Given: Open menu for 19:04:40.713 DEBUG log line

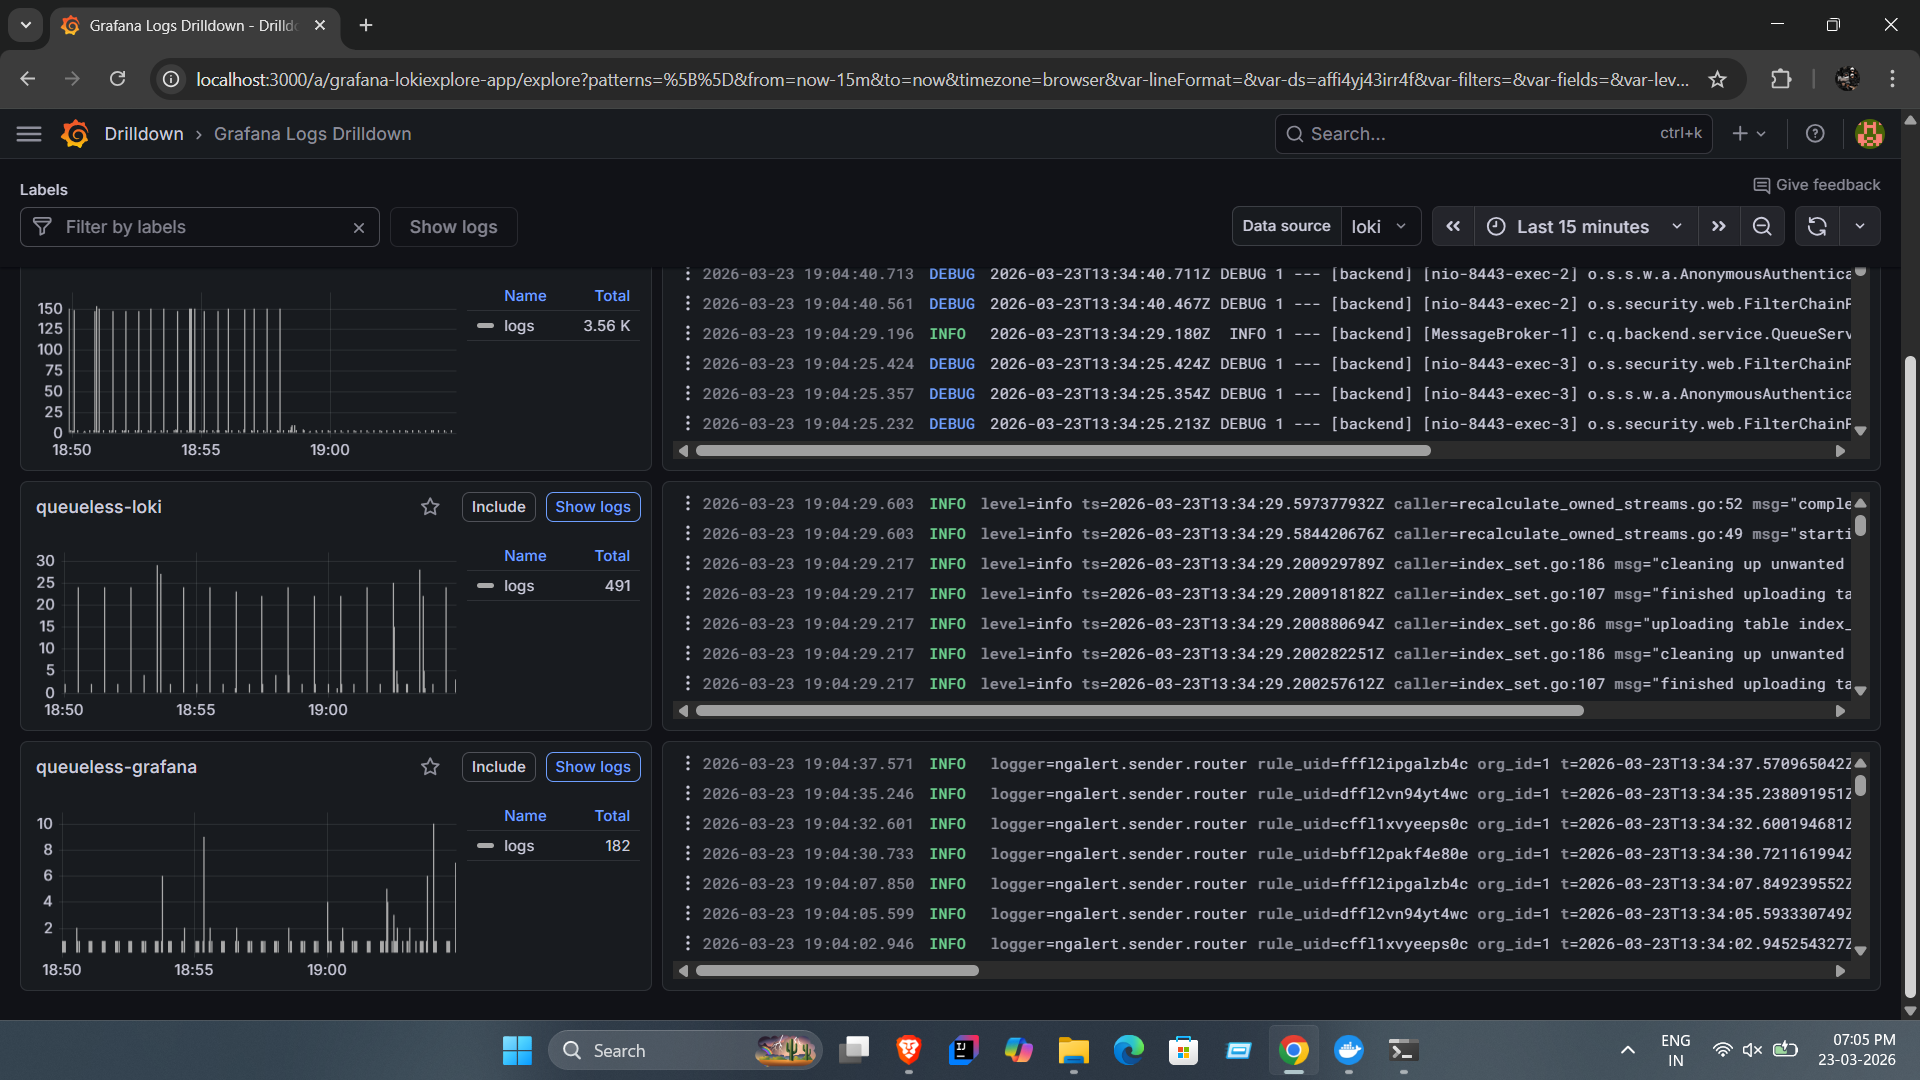Looking at the screenshot, I should click(687, 274).
